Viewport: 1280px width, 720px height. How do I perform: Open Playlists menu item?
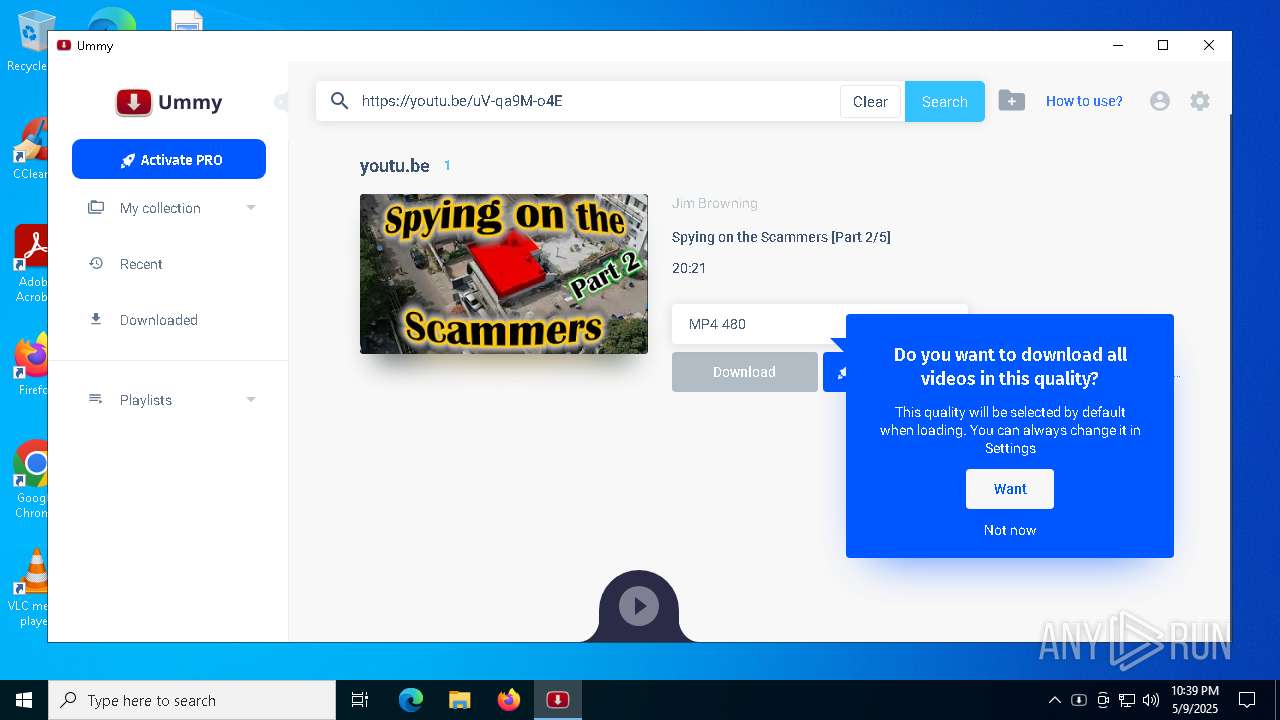pyautogui.click(x=146, y=400)
